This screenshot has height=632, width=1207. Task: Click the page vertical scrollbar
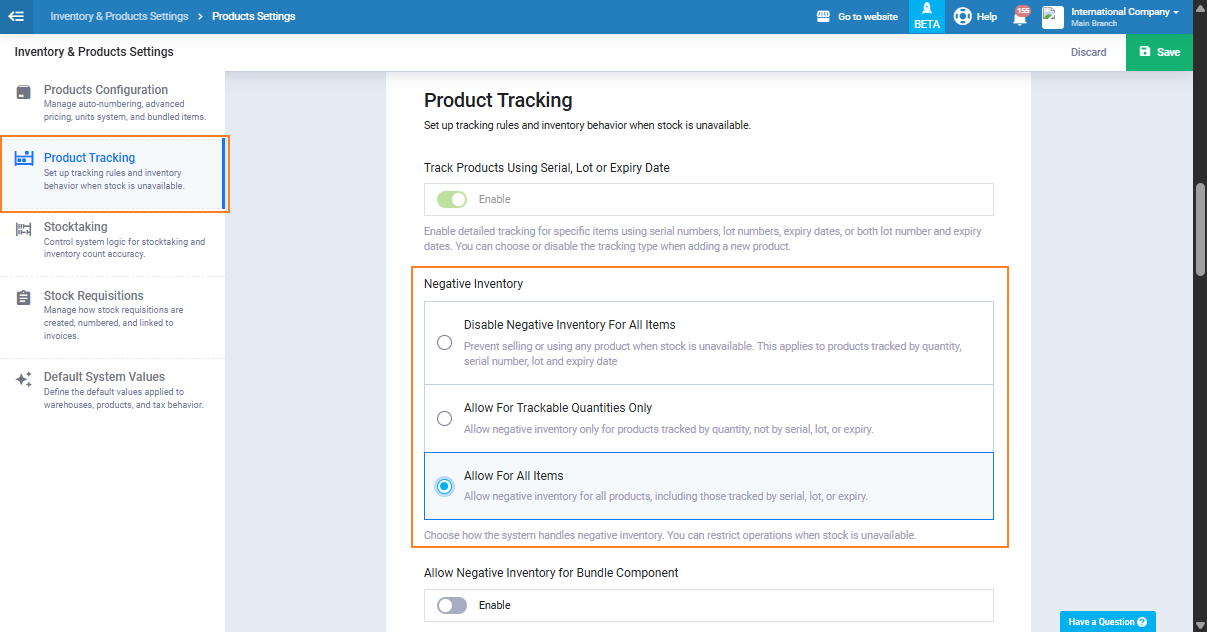(x=1200, y=230)
